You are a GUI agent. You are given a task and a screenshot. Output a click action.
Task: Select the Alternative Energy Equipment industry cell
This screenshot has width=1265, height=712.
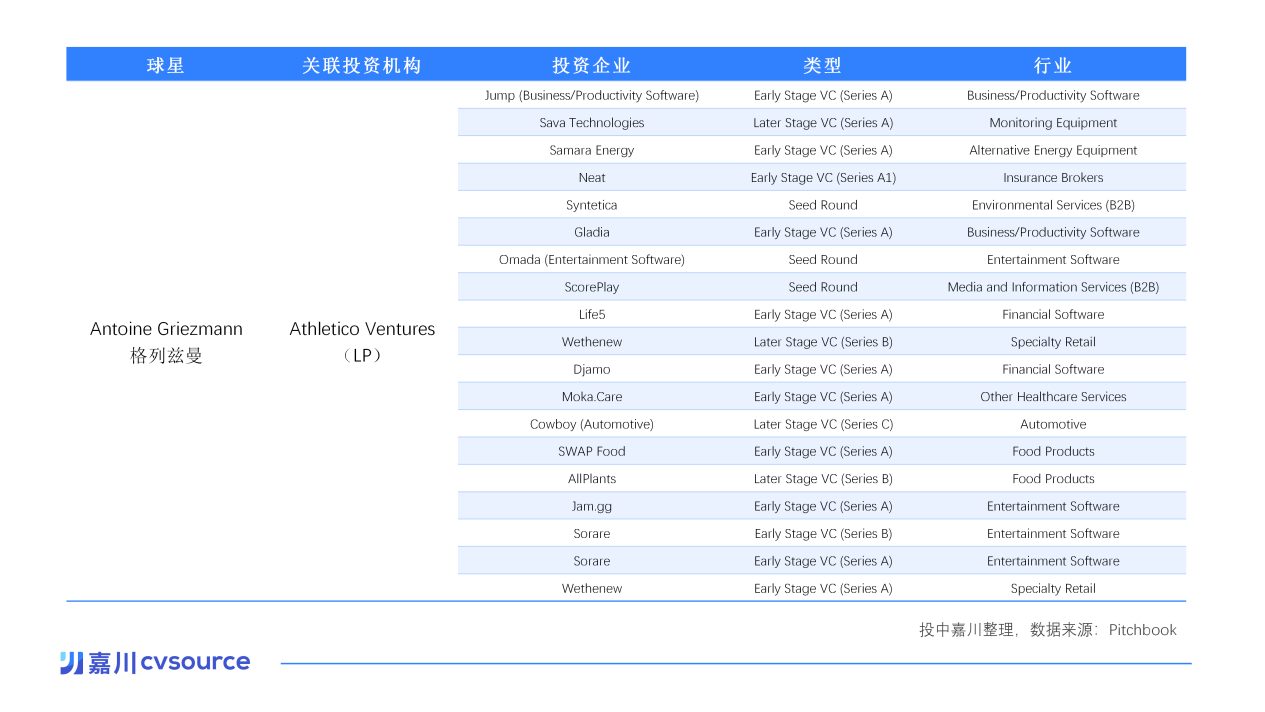1053,150
